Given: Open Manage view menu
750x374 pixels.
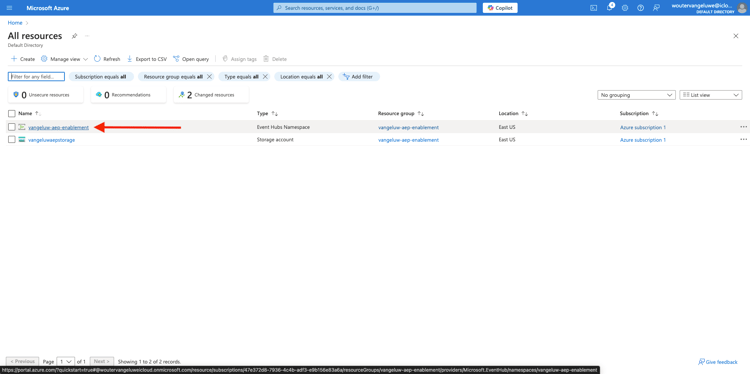Looking at the screenshot, I should [64, 59].
